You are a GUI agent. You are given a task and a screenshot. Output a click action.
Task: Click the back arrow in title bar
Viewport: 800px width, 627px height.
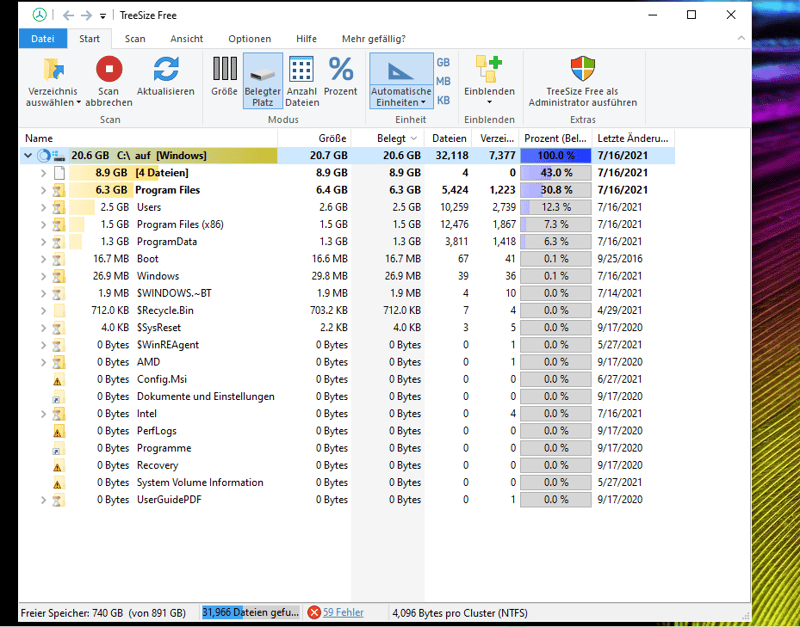67,15
